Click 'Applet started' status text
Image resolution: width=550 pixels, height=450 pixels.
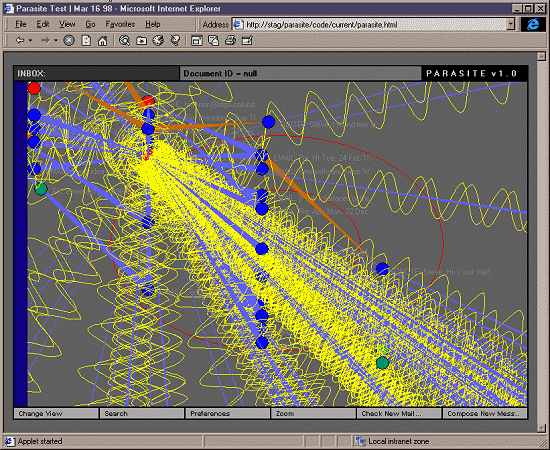(40, 441)
